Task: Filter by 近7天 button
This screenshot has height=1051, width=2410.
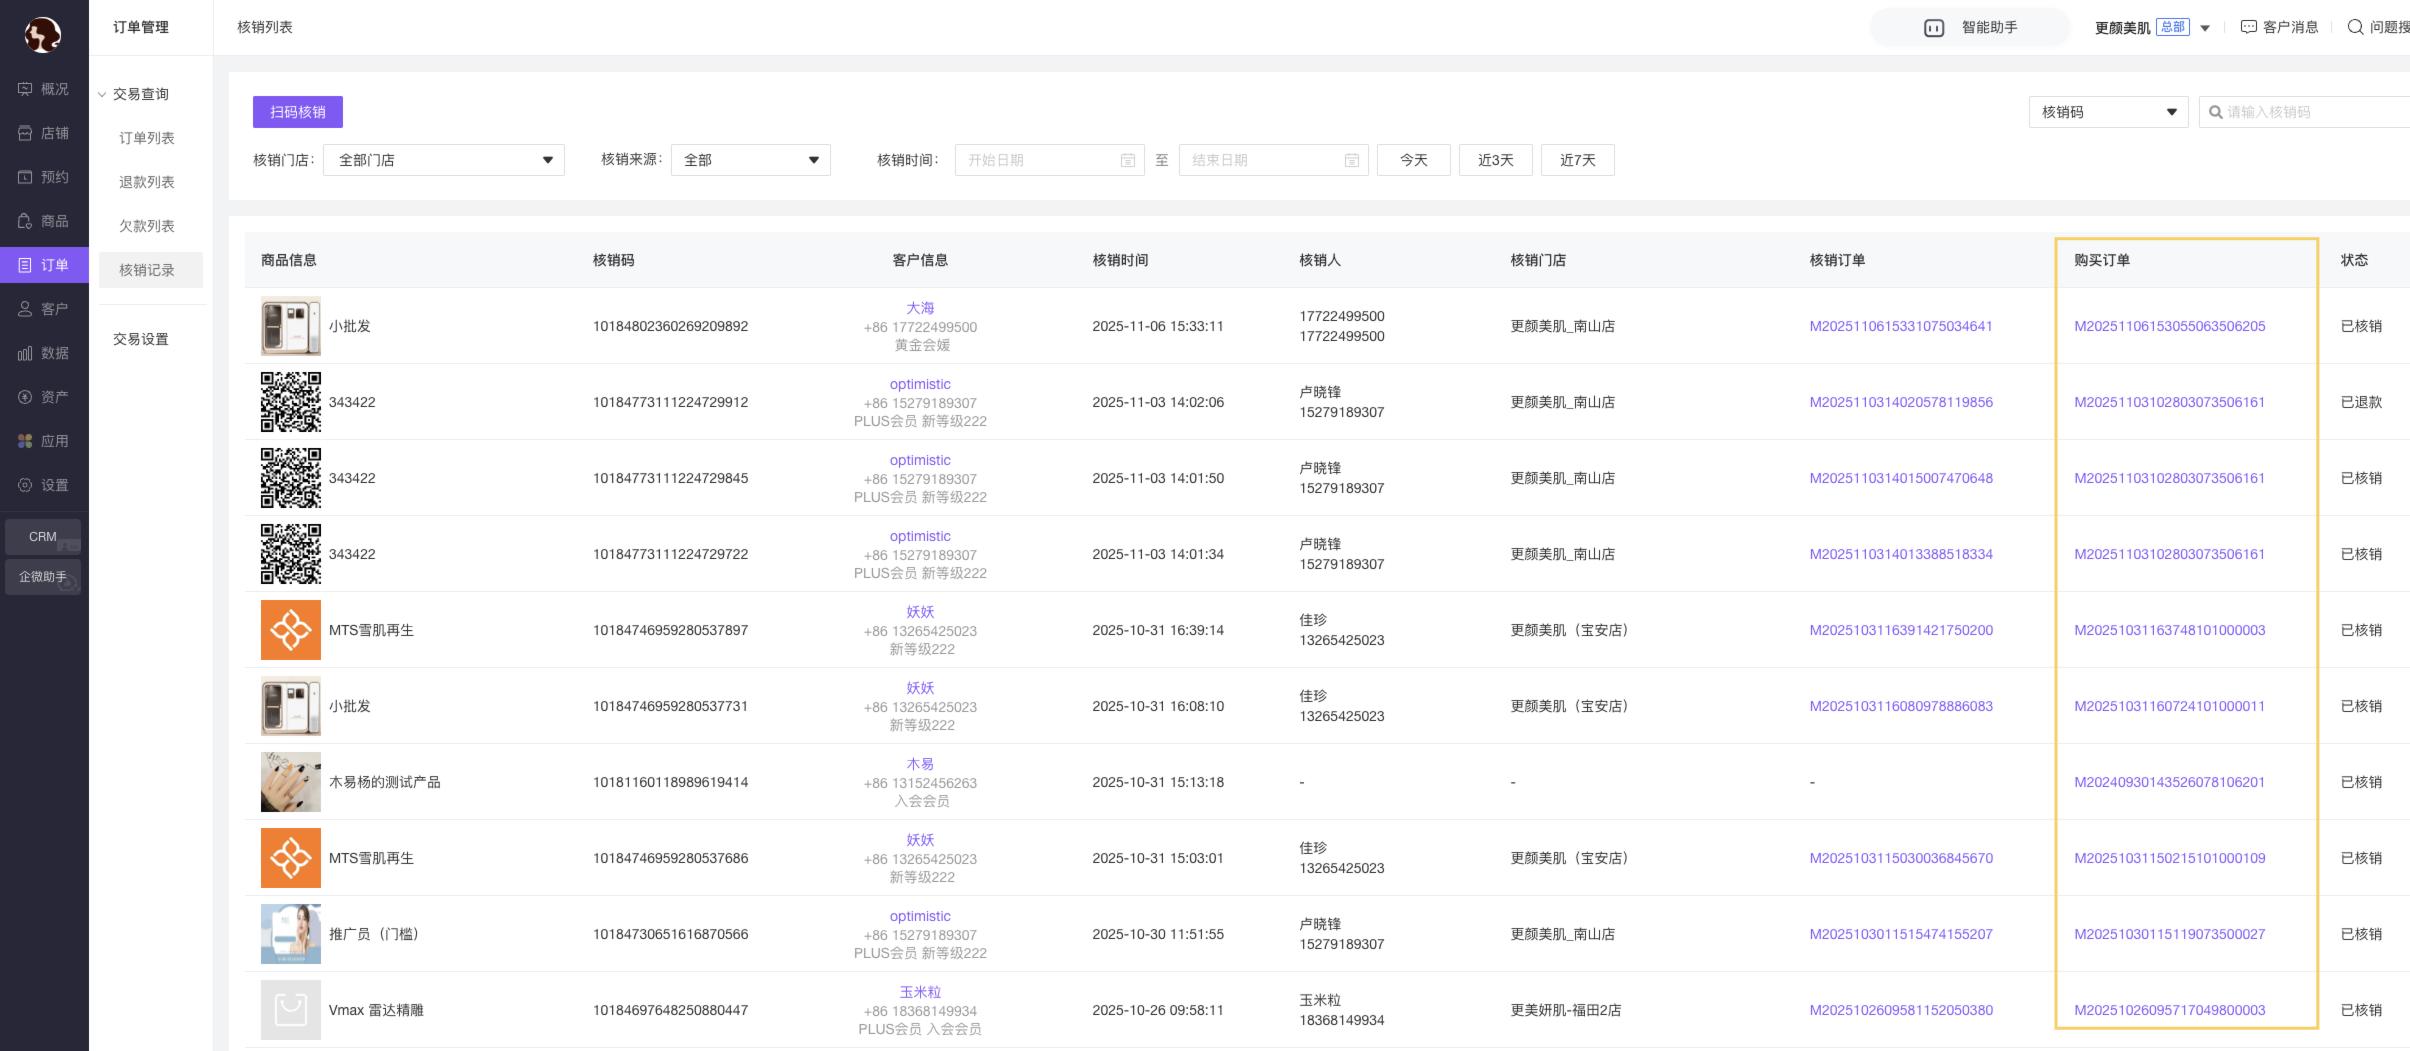Action: [x=1577, y=160]
